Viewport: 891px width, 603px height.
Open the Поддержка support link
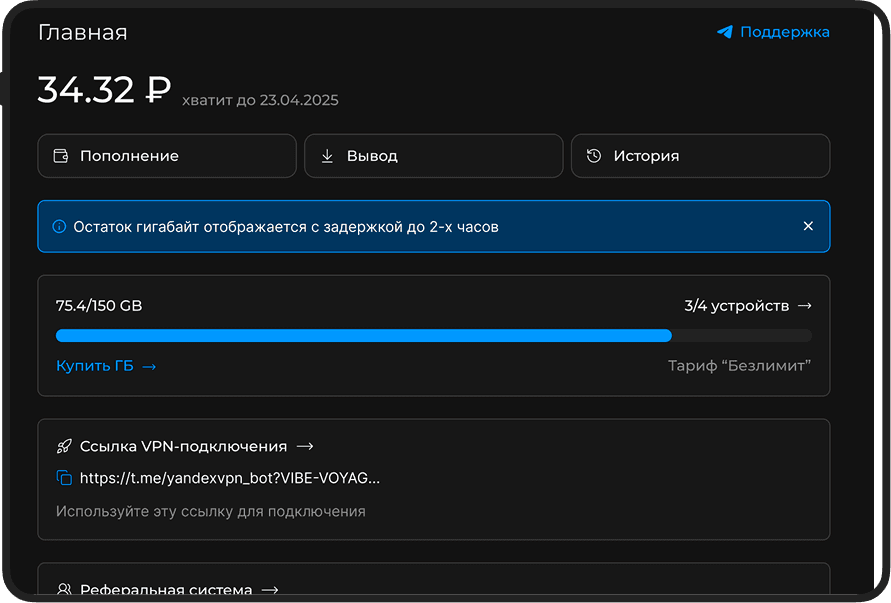(x=773, y=32)
